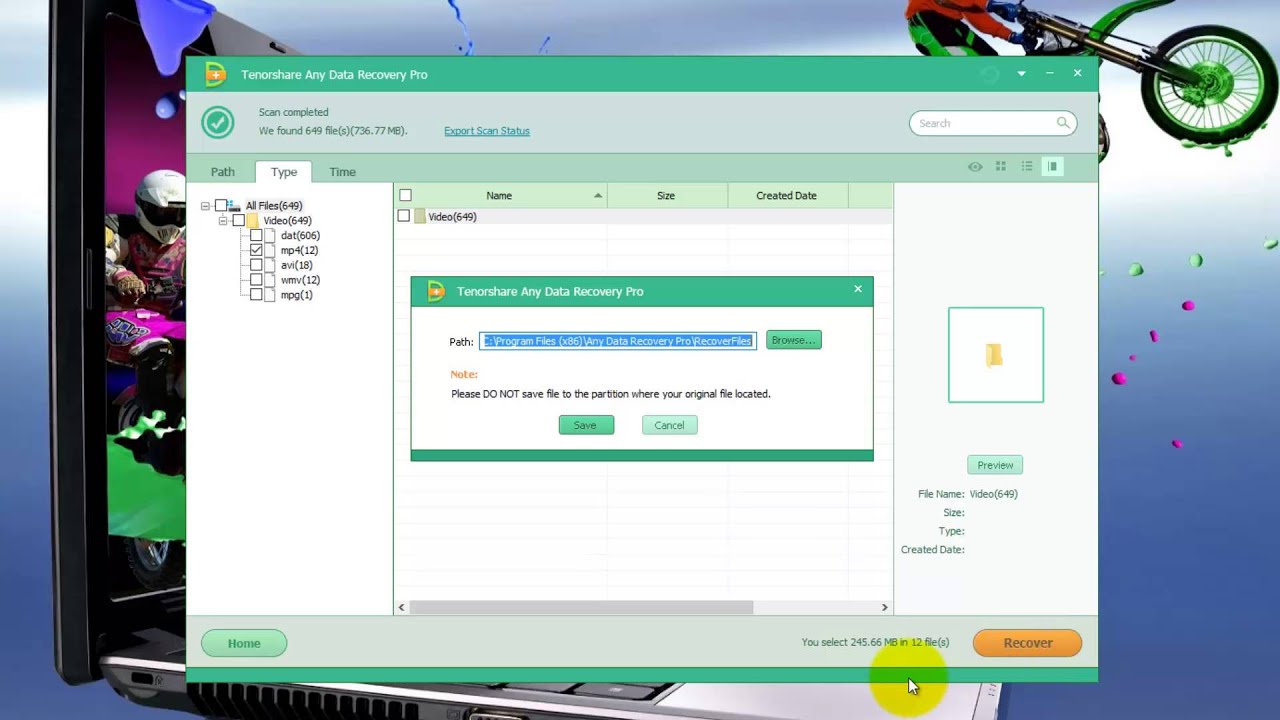Viewport: 1280px width, 720px height.
Task: Check the wmv(12) checkbox
Action: [256, 280]
